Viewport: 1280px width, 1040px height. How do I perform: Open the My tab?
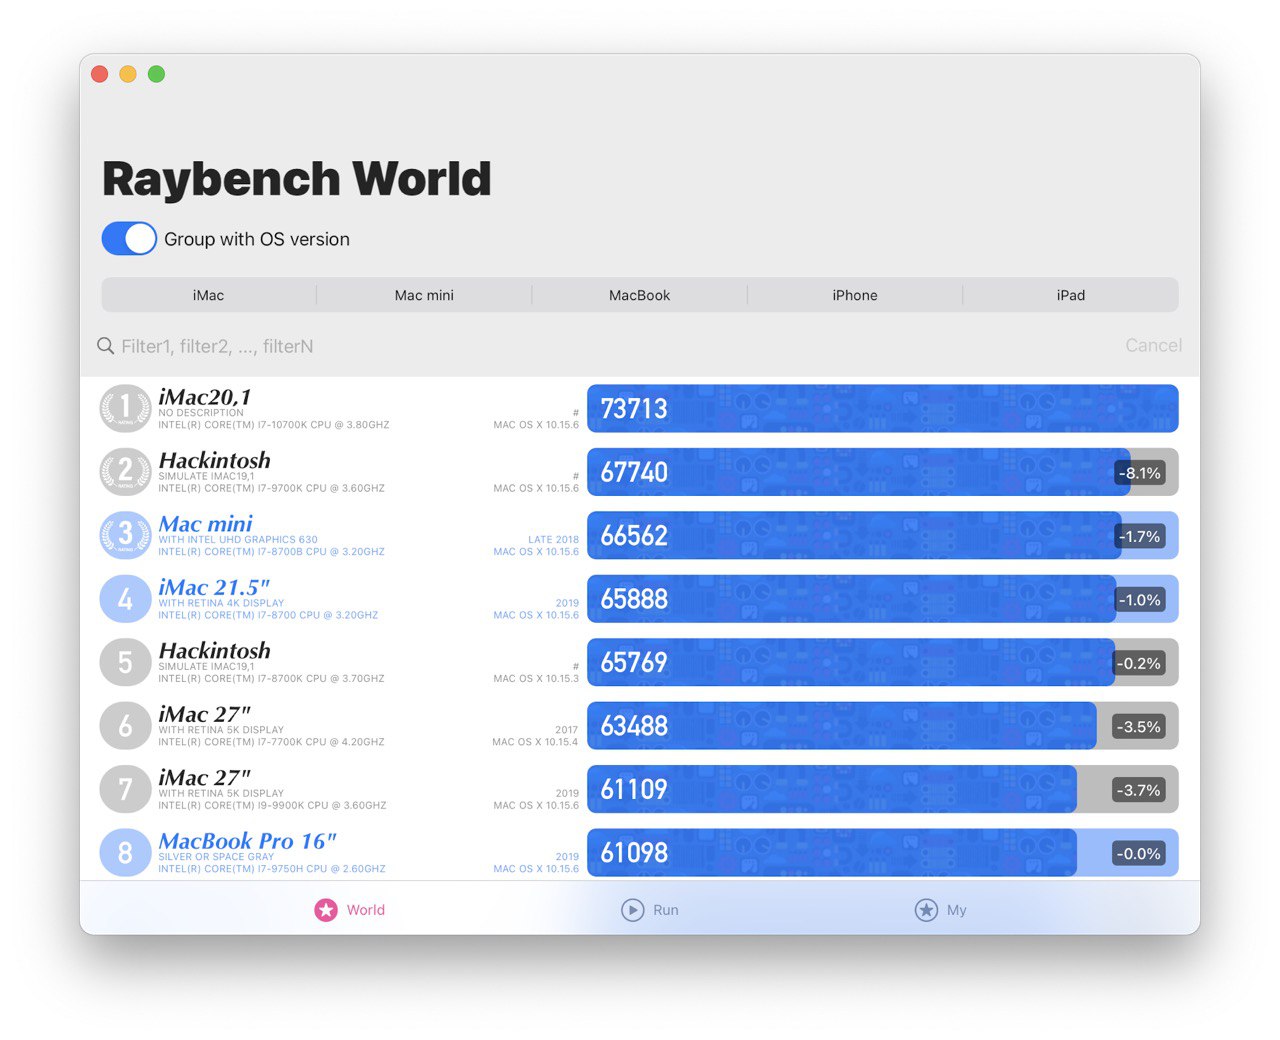[941, 910]
